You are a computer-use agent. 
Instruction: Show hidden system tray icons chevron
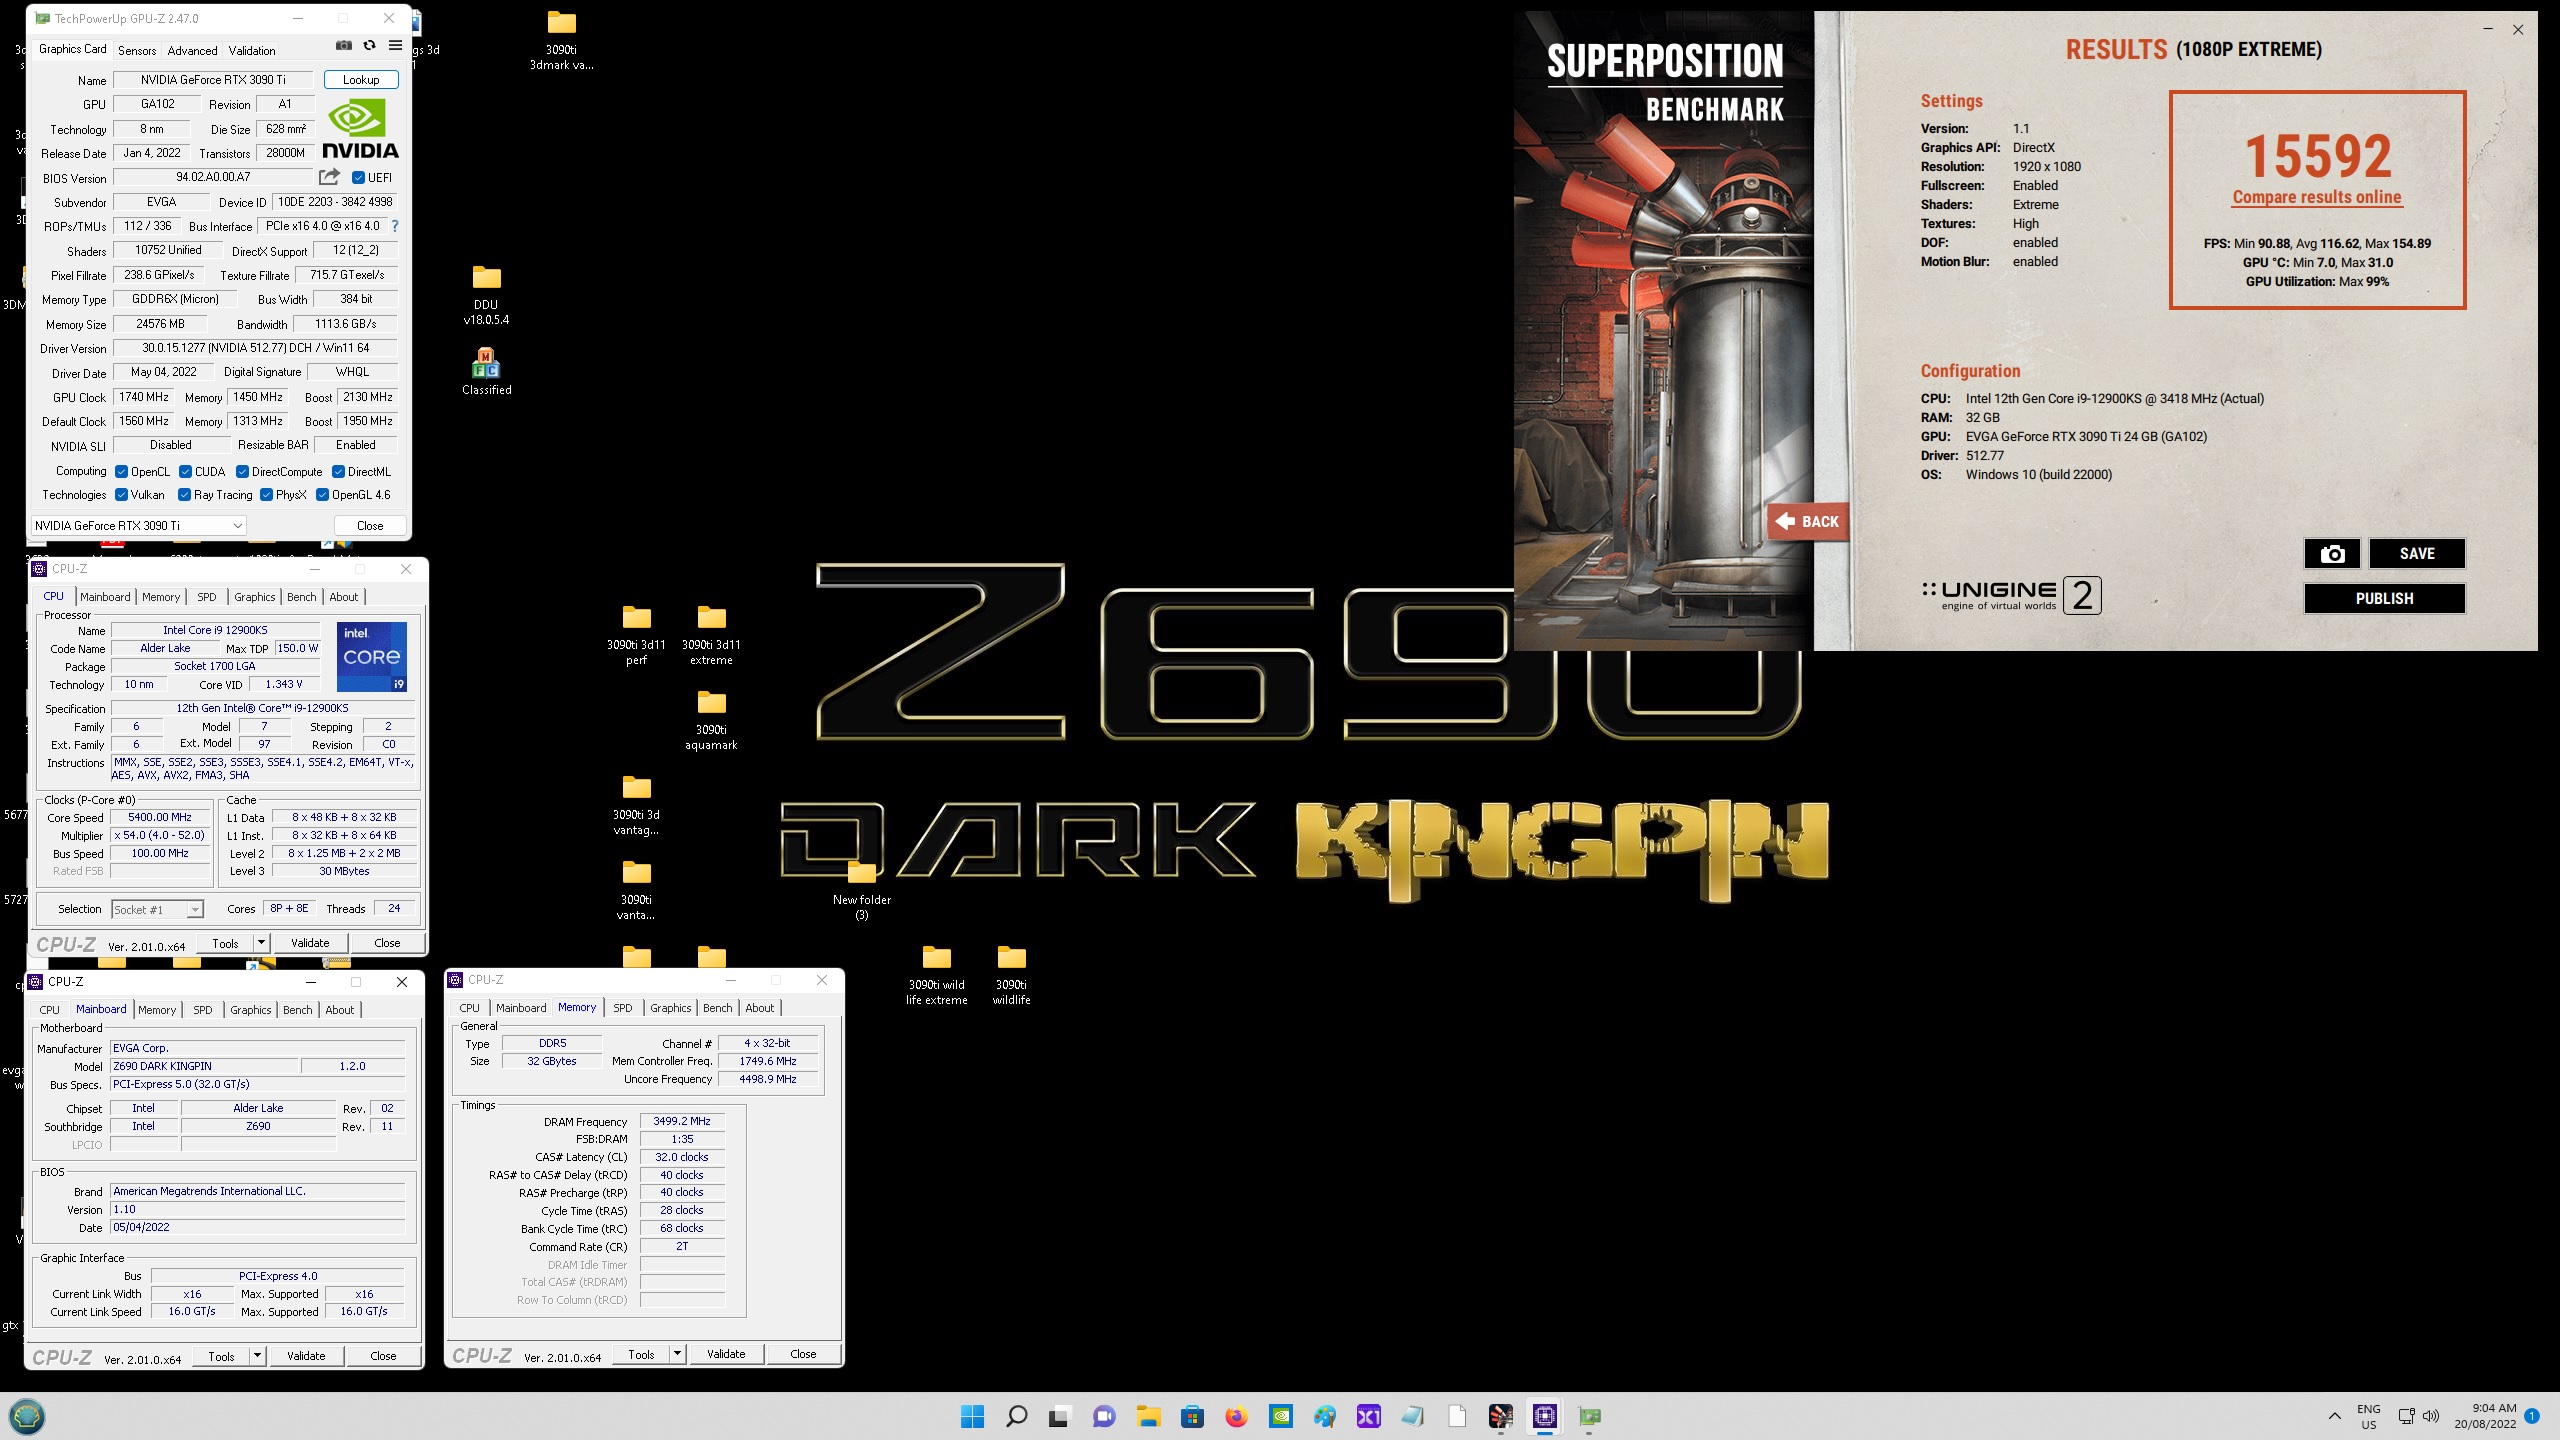[x=2334, y=1416]
